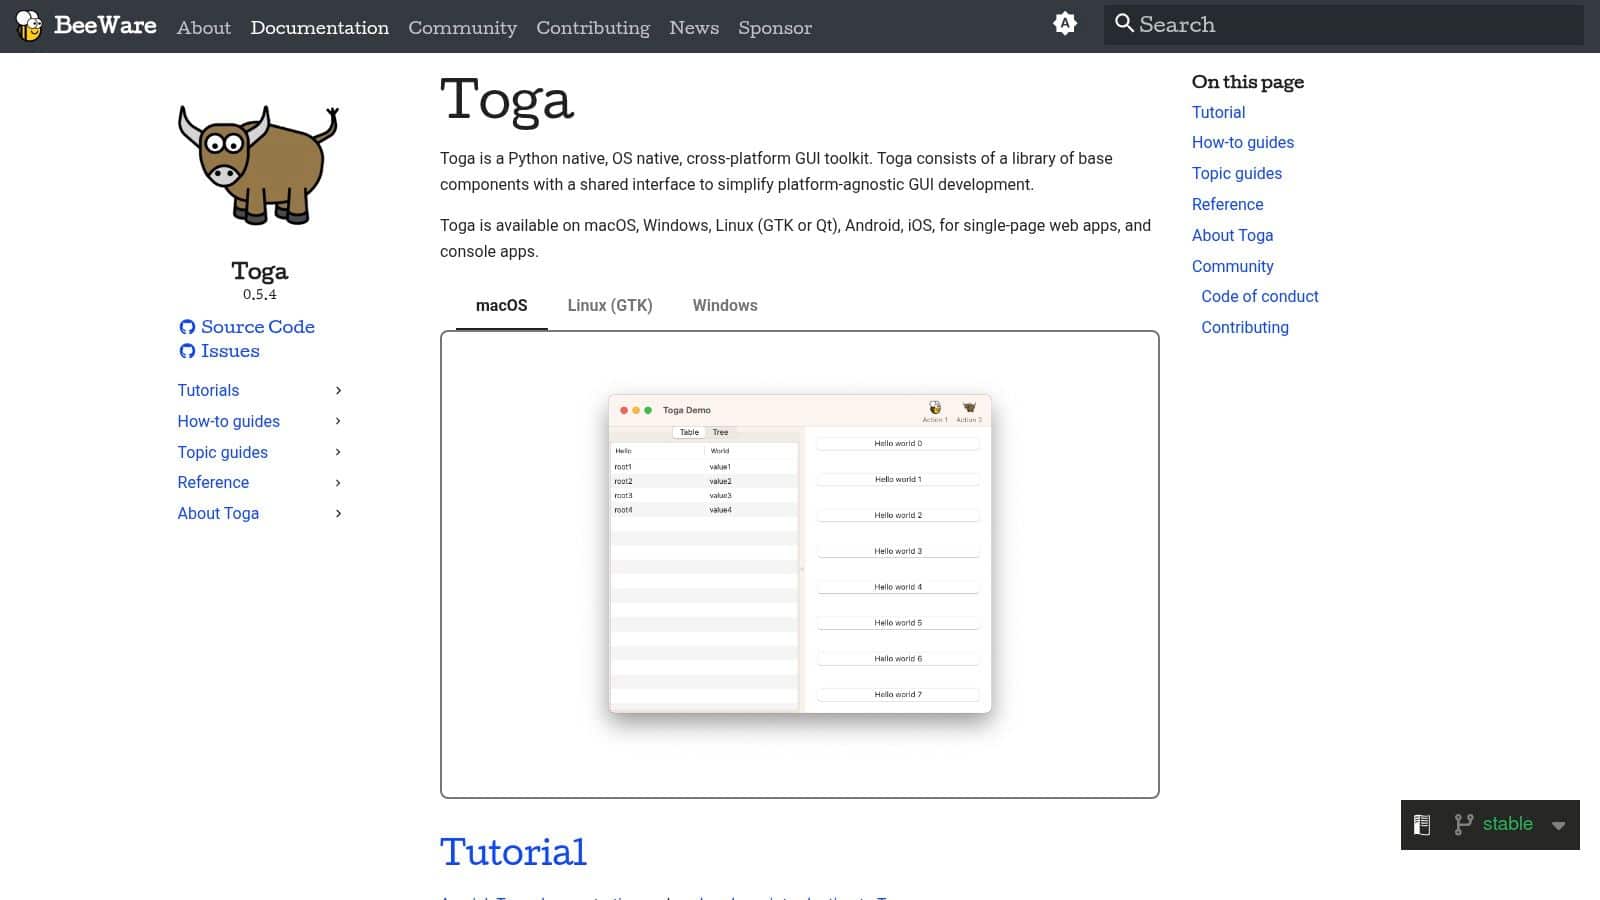Open the Issues link
The height and width of the screenshot is (900, 1600).
[230, 351]
